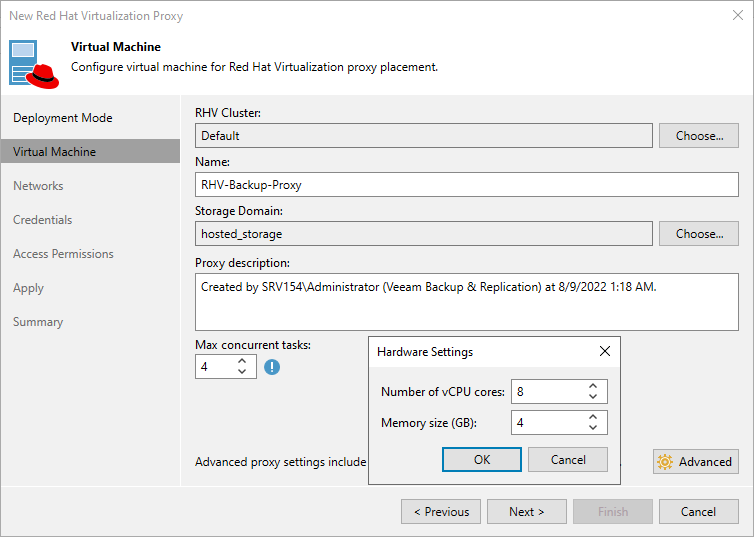Open the Deployment Mode step
This screenshot has width=754, height=537.
(x=62, y=118)
